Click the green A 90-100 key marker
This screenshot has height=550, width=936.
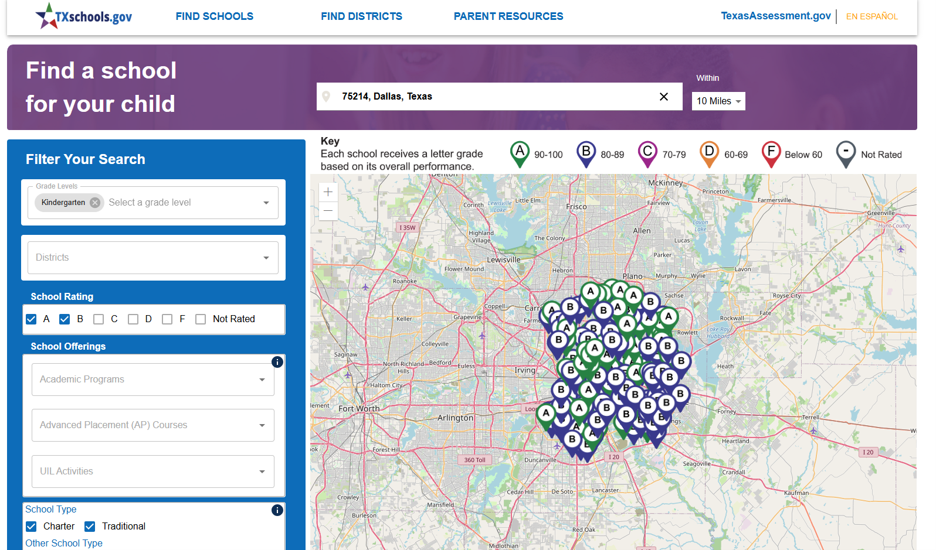[520, 153]
